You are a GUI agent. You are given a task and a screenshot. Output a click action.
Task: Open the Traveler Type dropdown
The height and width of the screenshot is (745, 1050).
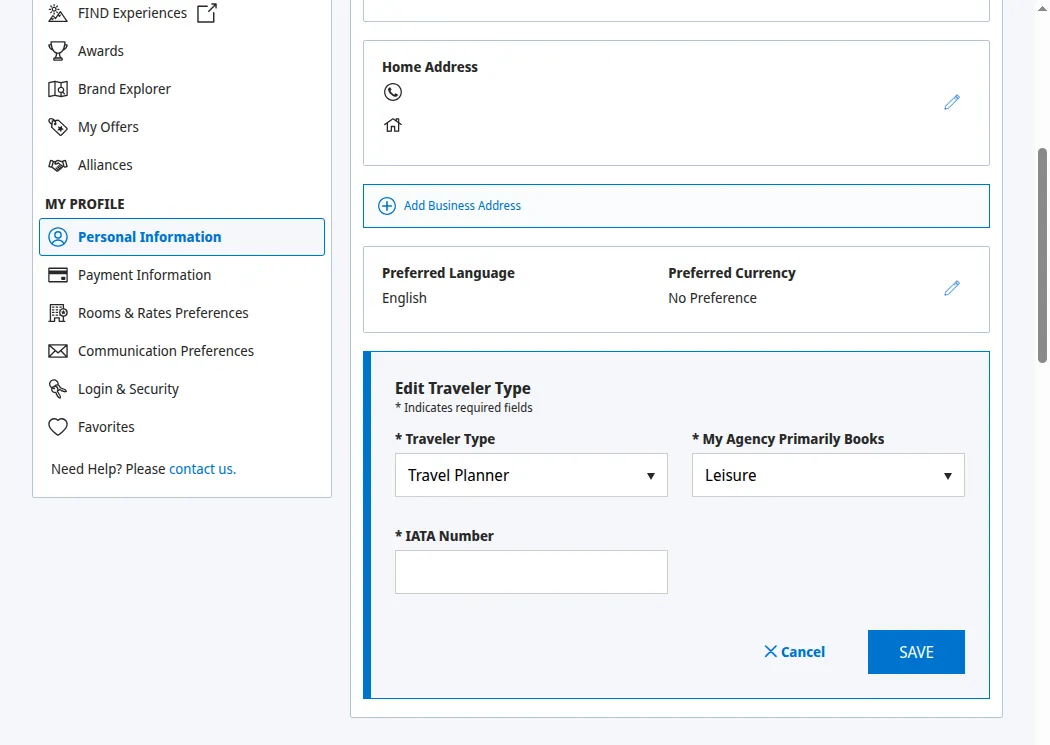click(x=531, y=475)
